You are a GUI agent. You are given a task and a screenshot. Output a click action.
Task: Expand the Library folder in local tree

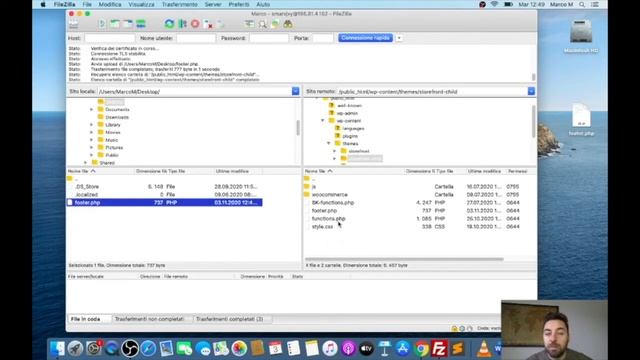point(91,125)
